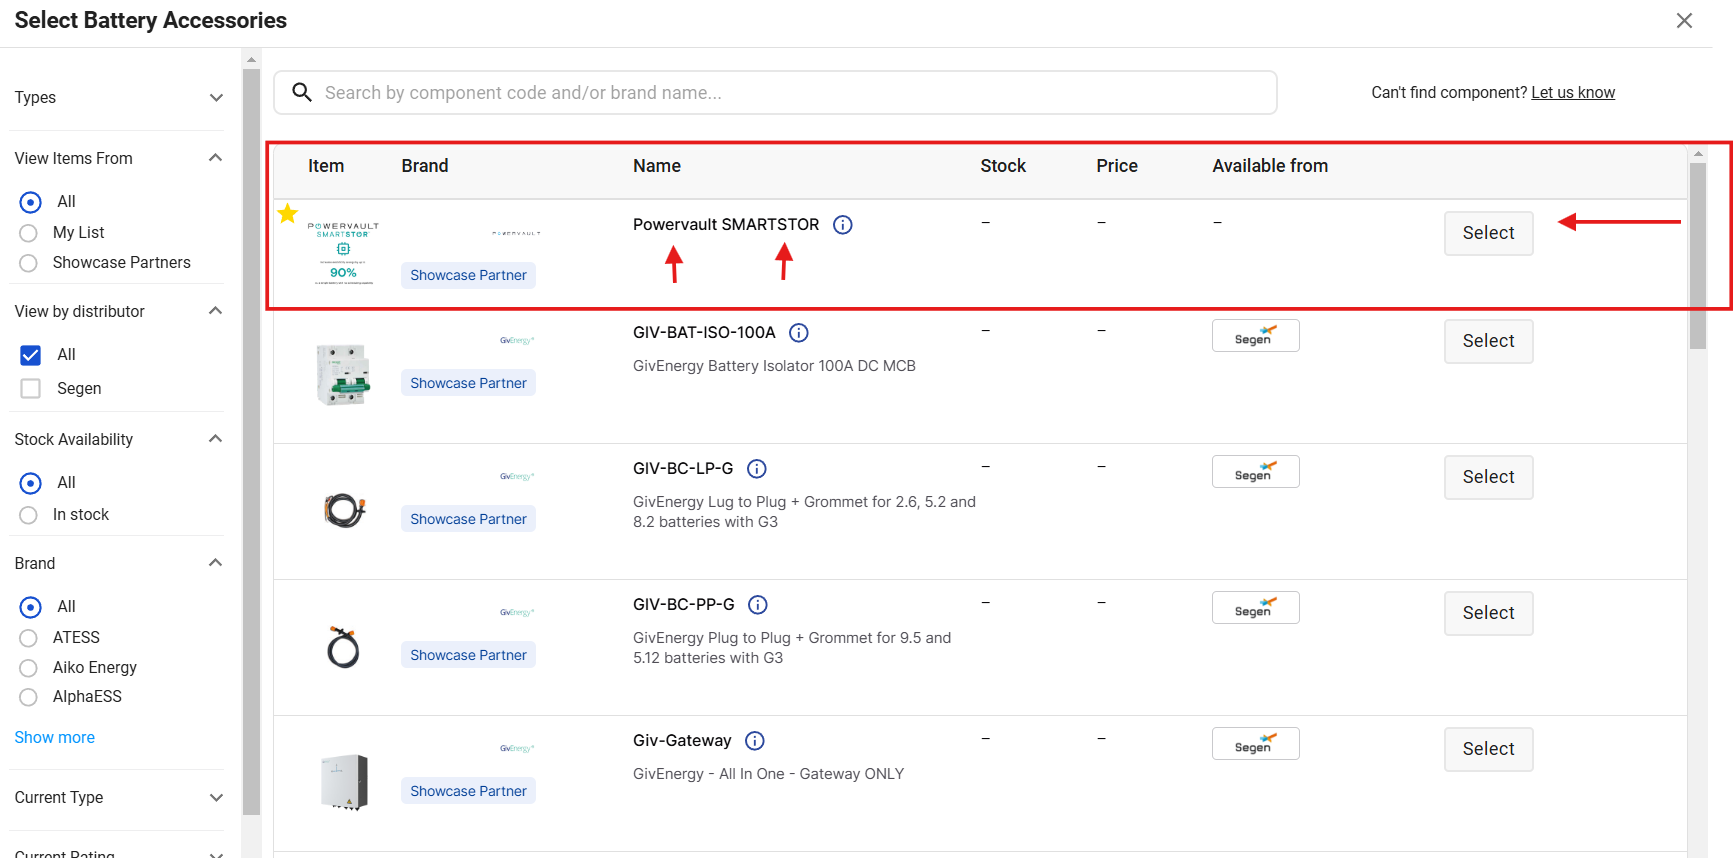Click the filter sidebar vertical scrollbar
Screen dimensions: 1733x858
(x=251, y=440)
